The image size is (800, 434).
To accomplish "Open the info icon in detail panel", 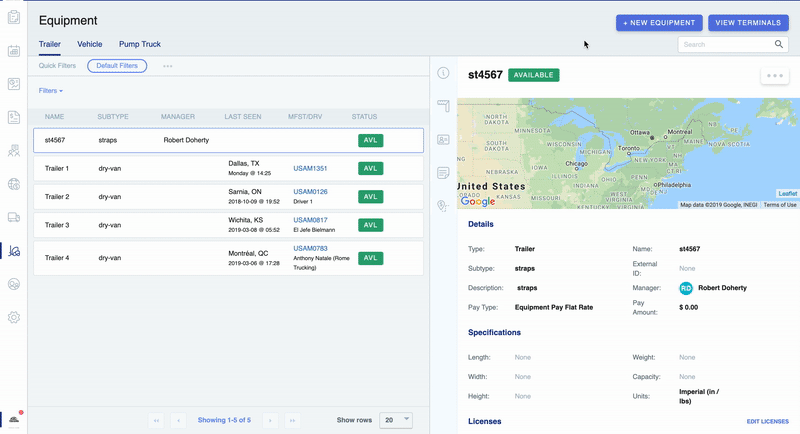I will coord(443,73).
